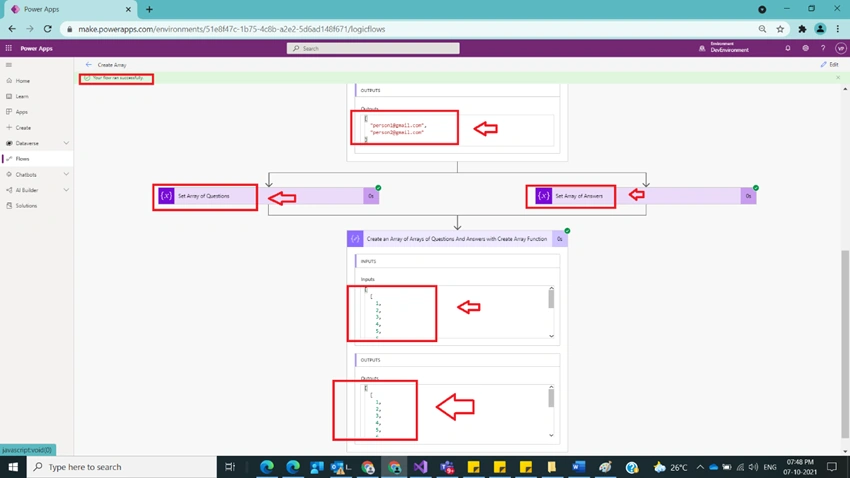
Task: Expand the Dataverse sidebar section
Action: click(x=66, y=143)
